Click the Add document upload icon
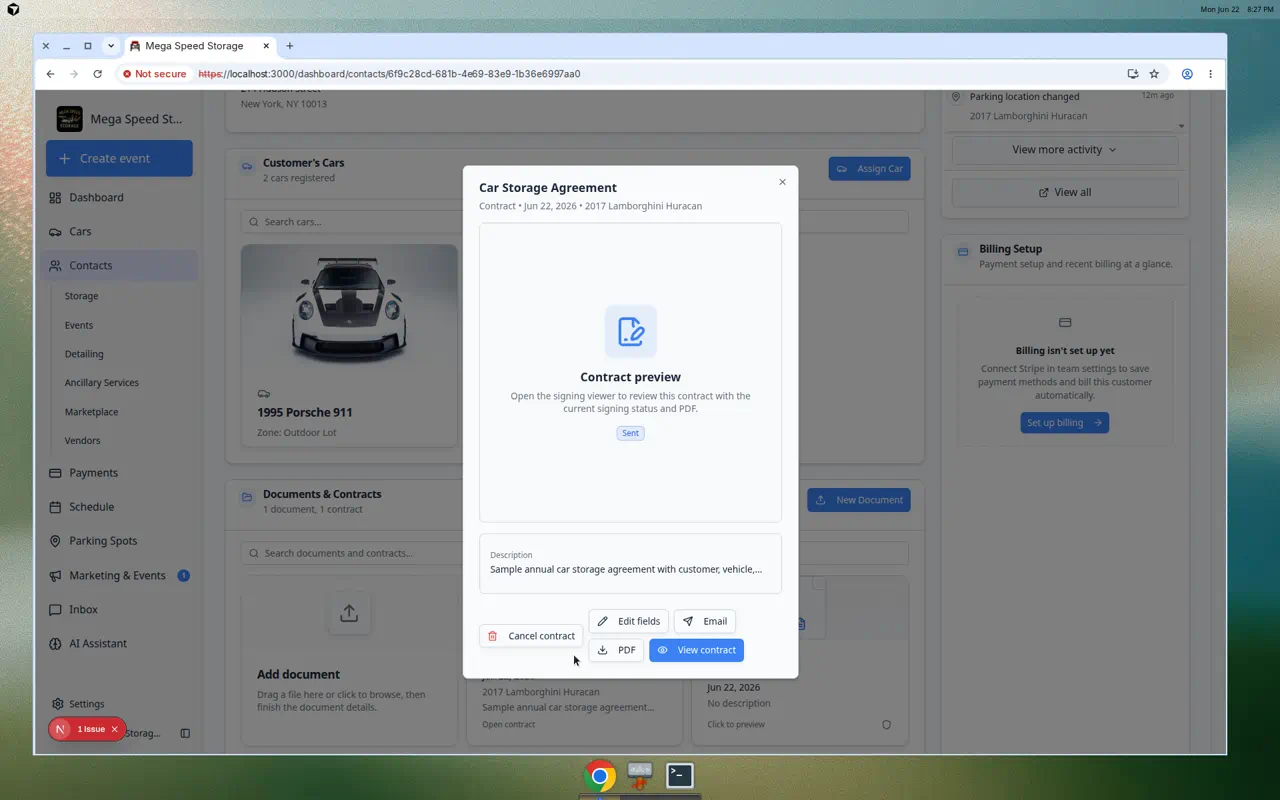Viewport: 1280px width, 800px height. click(x=349, y=613)
